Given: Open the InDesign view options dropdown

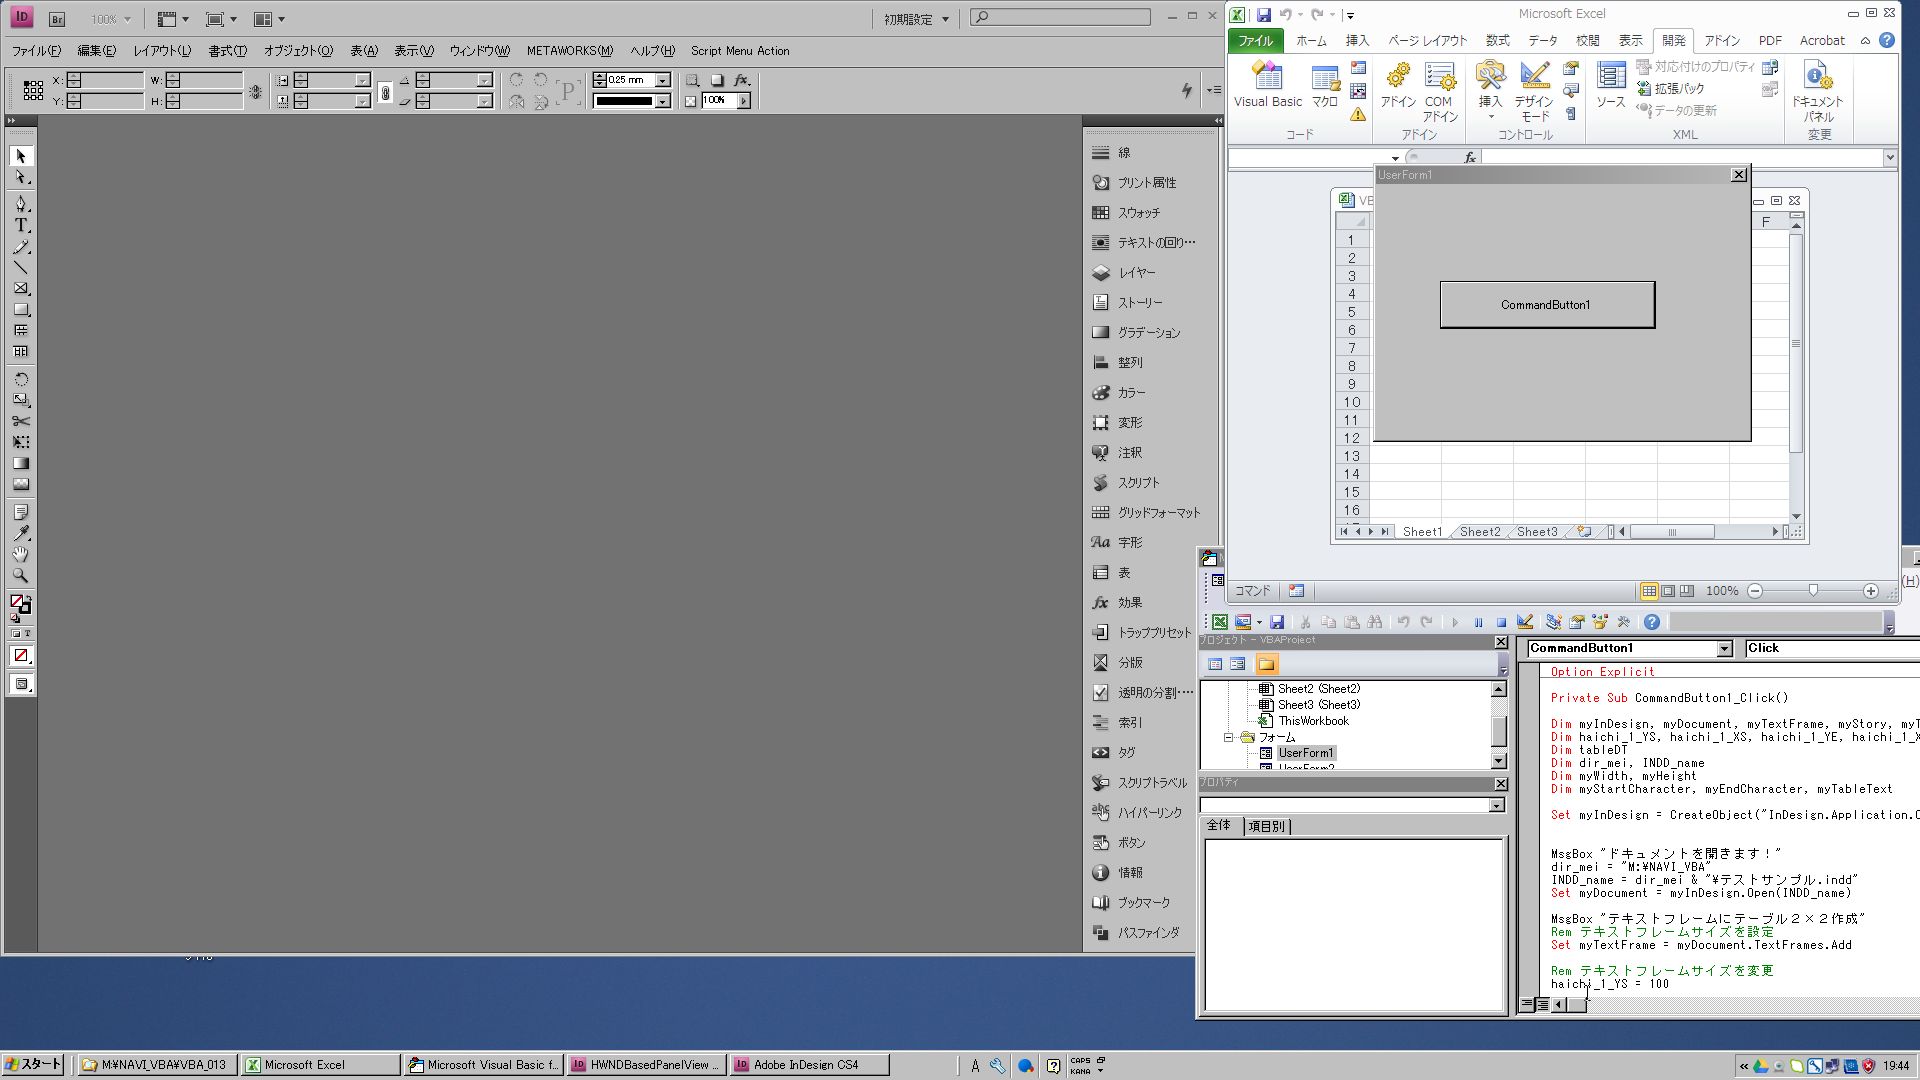Looking at the screenshot, I should (x=172, y=19).
